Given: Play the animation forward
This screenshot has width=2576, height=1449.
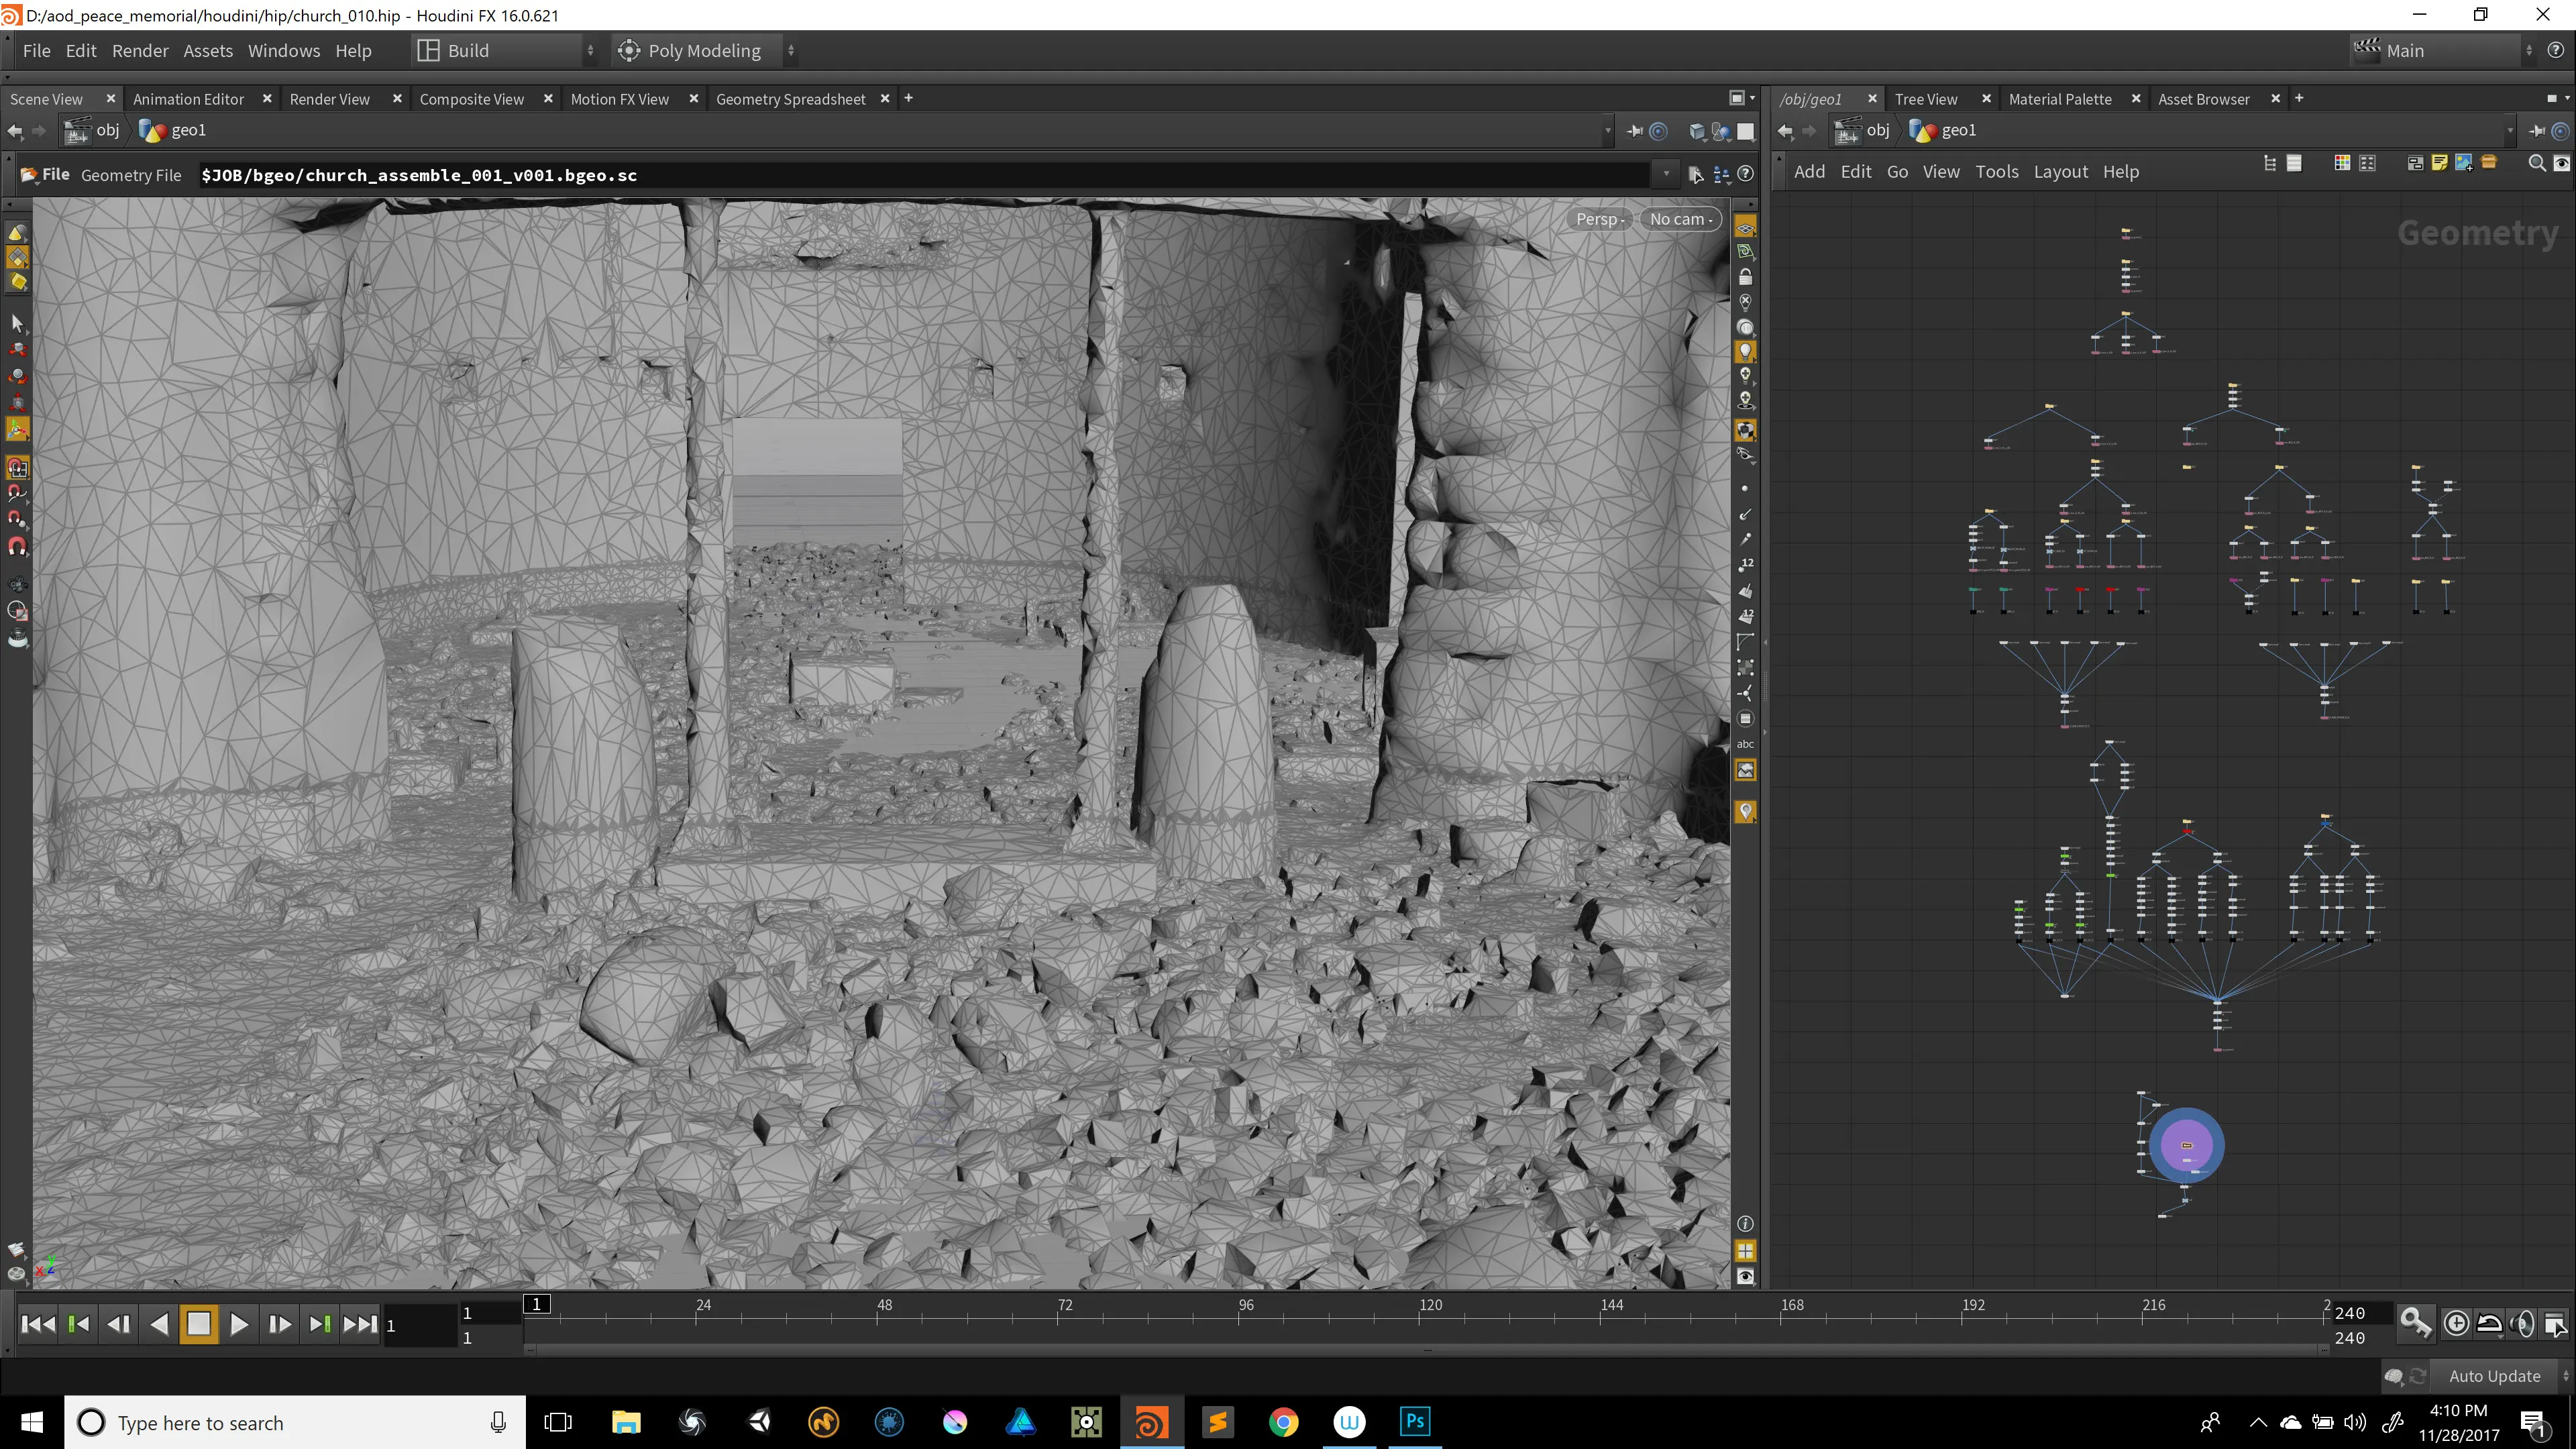Looking at the screenshot, I should point(239,1324).
